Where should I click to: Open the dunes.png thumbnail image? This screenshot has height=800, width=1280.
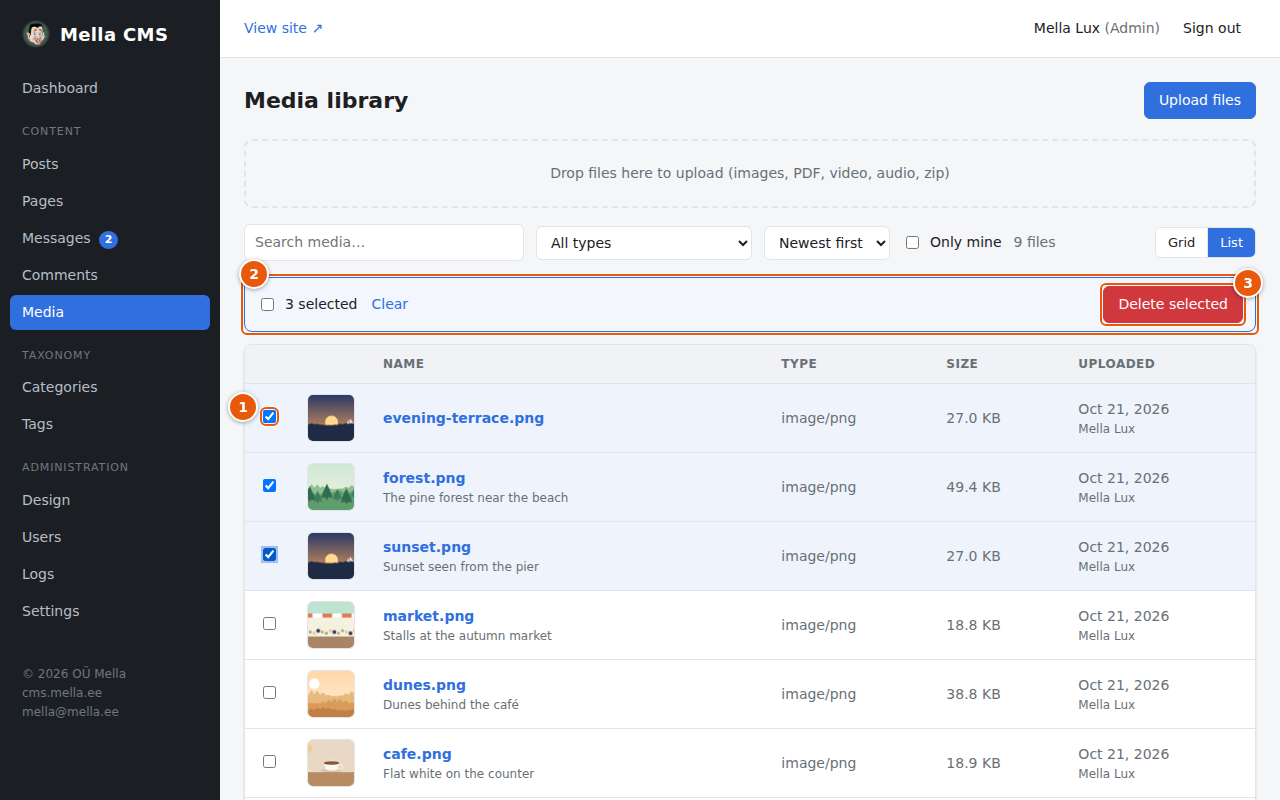331,694
